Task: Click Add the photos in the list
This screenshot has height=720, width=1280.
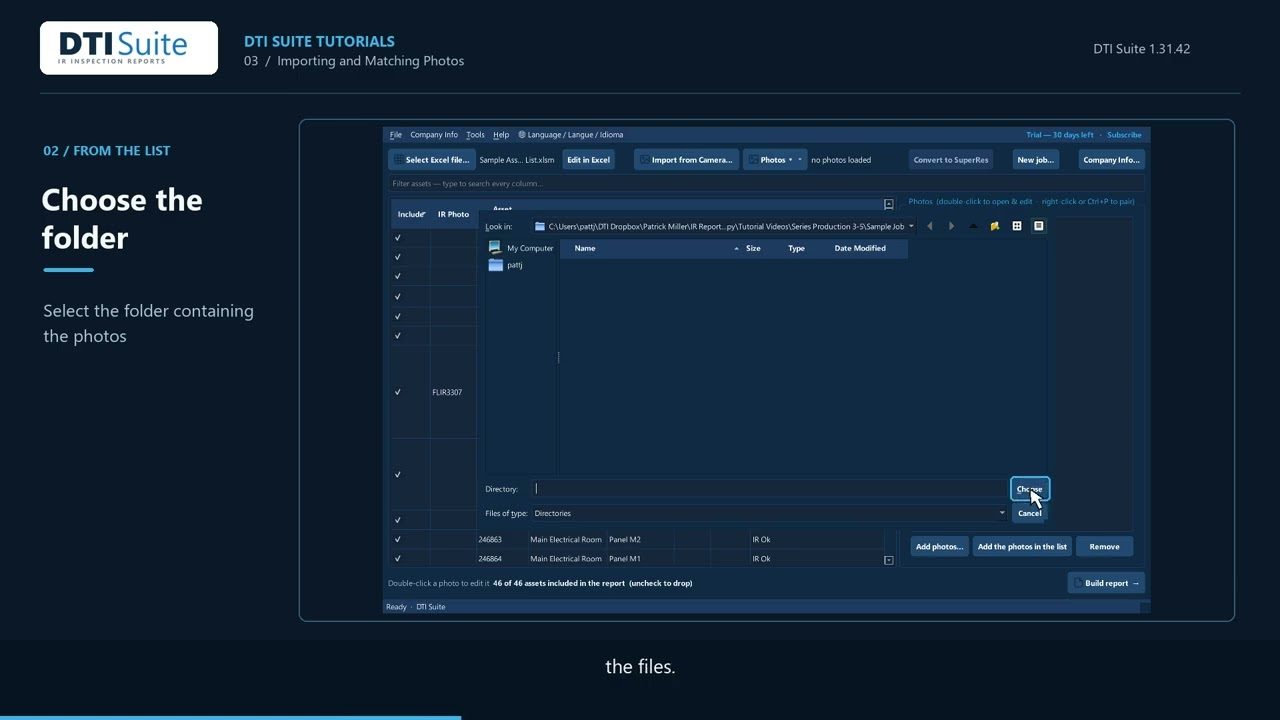Action: pos(1022,547)
